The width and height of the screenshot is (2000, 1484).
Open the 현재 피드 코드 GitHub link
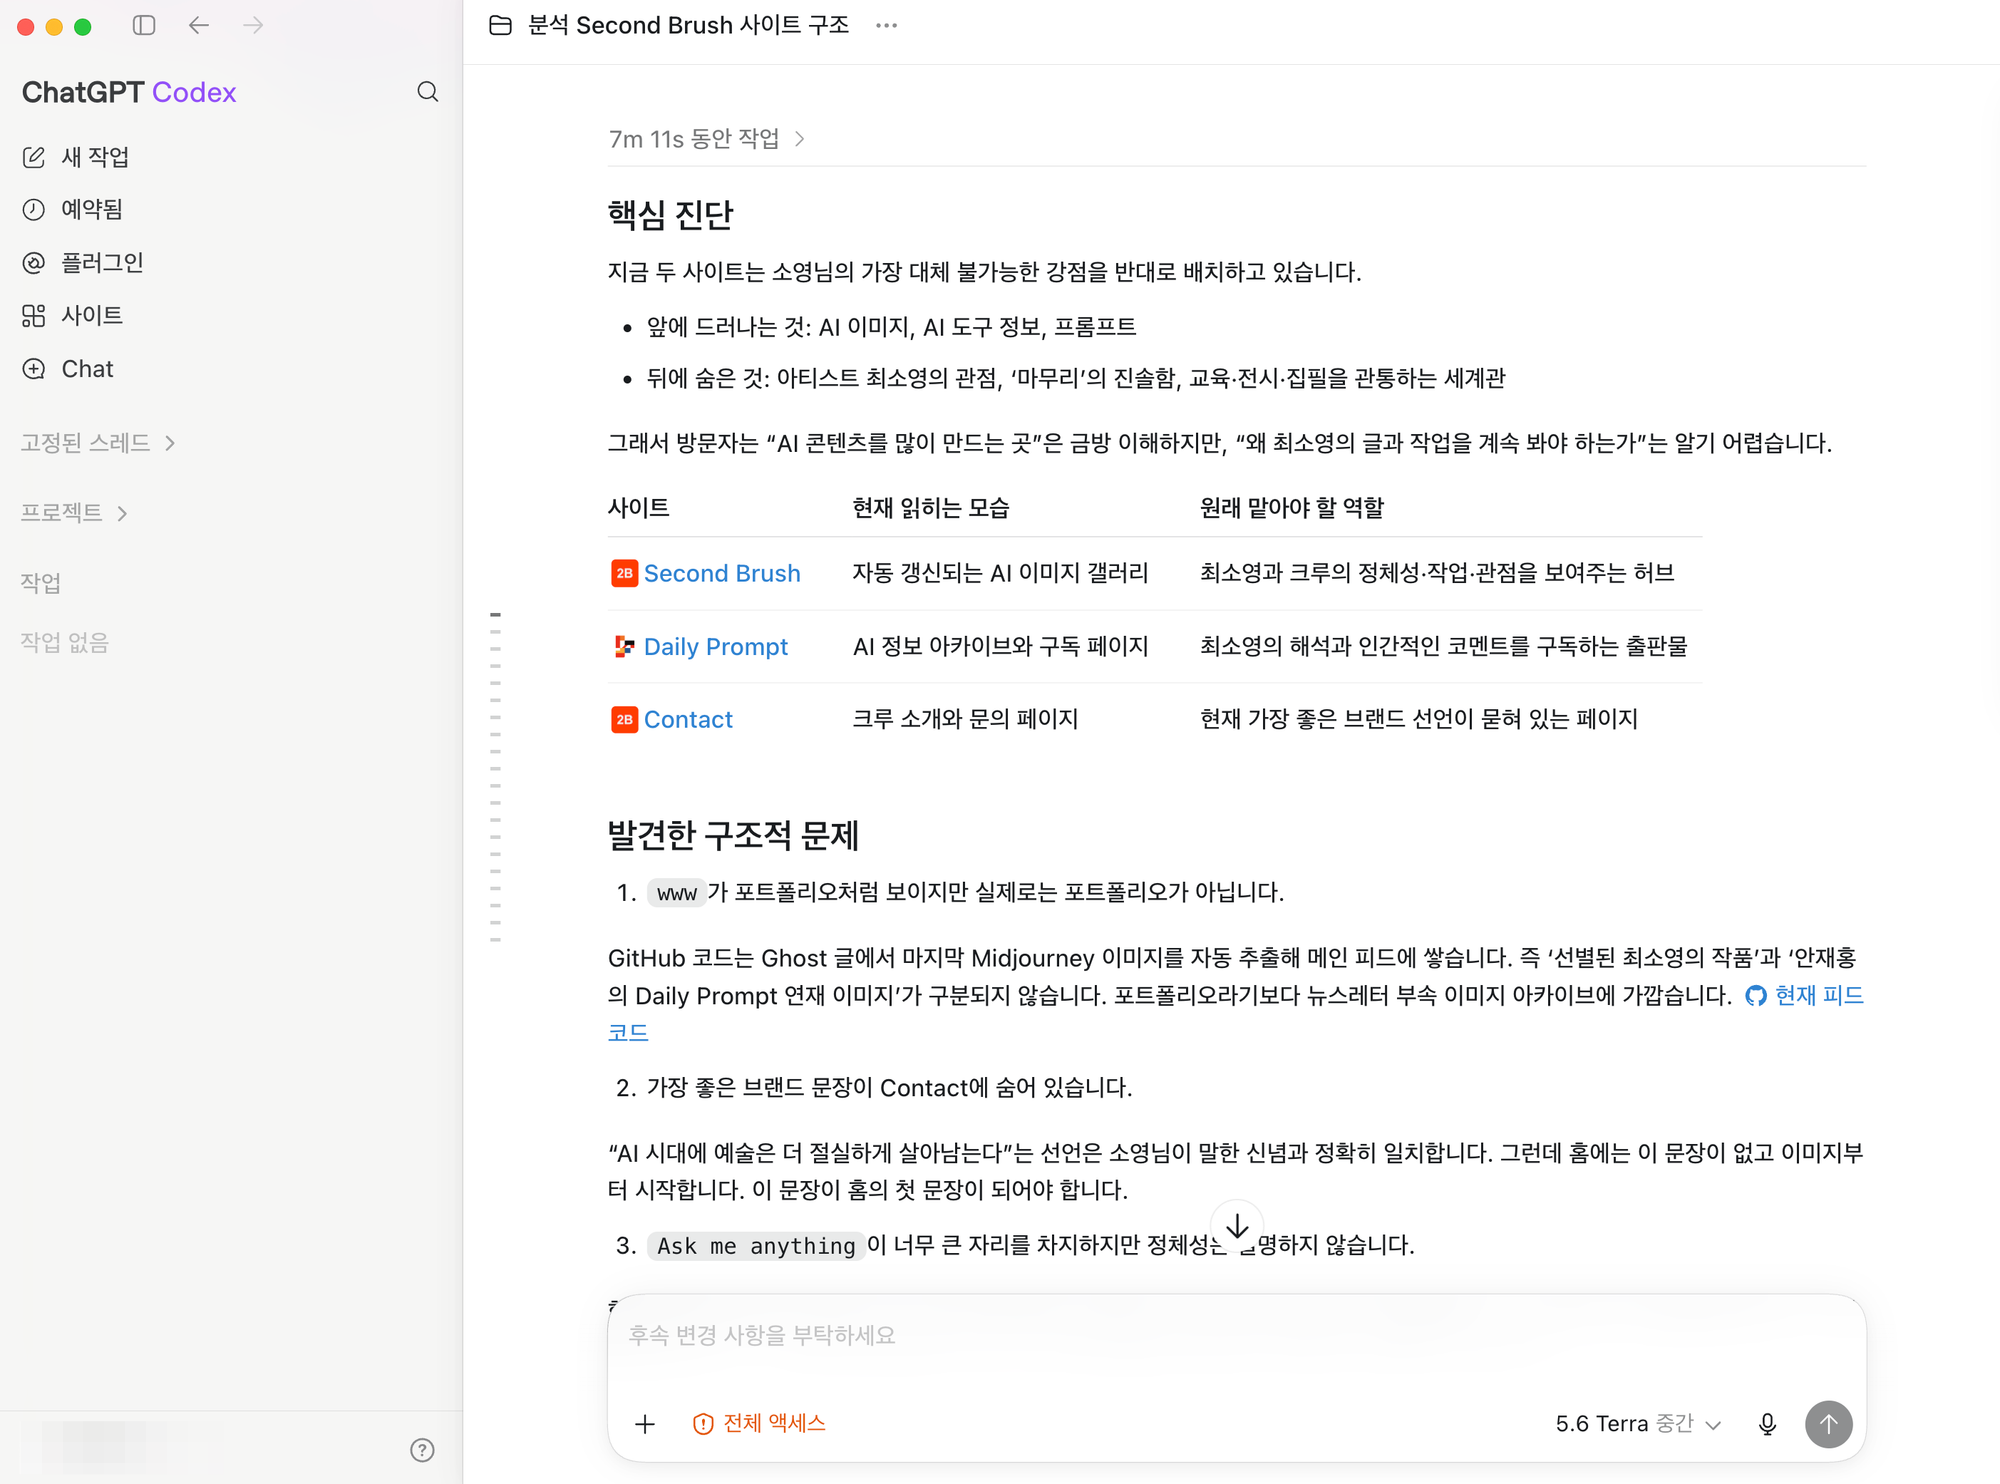(1818, 996)
